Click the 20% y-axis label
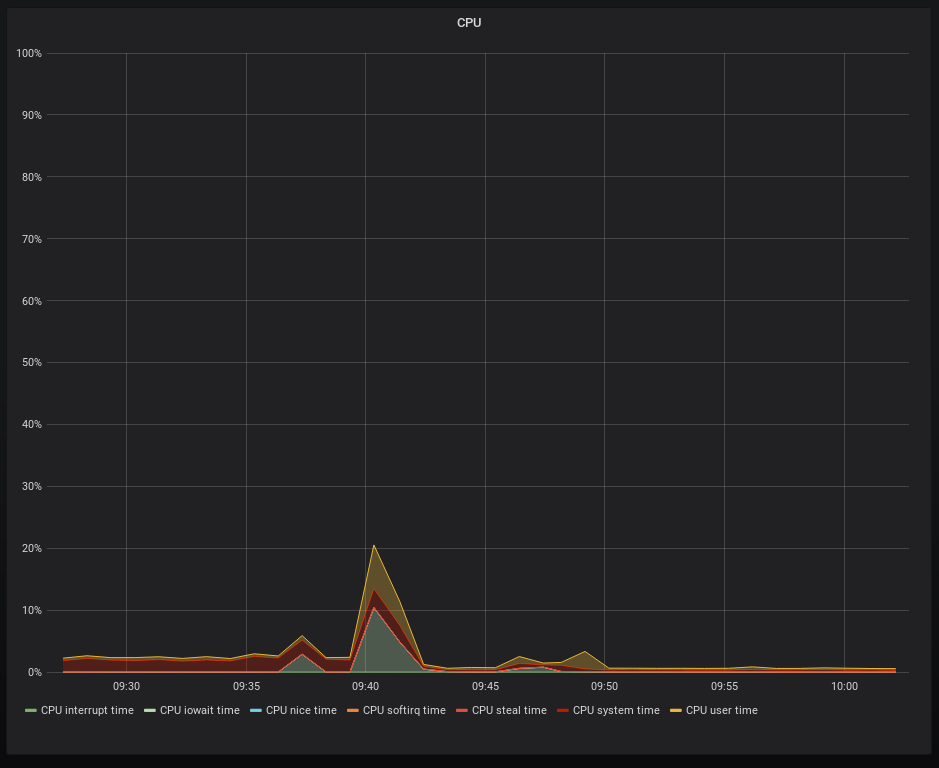This screenshot has width=939, height=768. coord(32,548)
